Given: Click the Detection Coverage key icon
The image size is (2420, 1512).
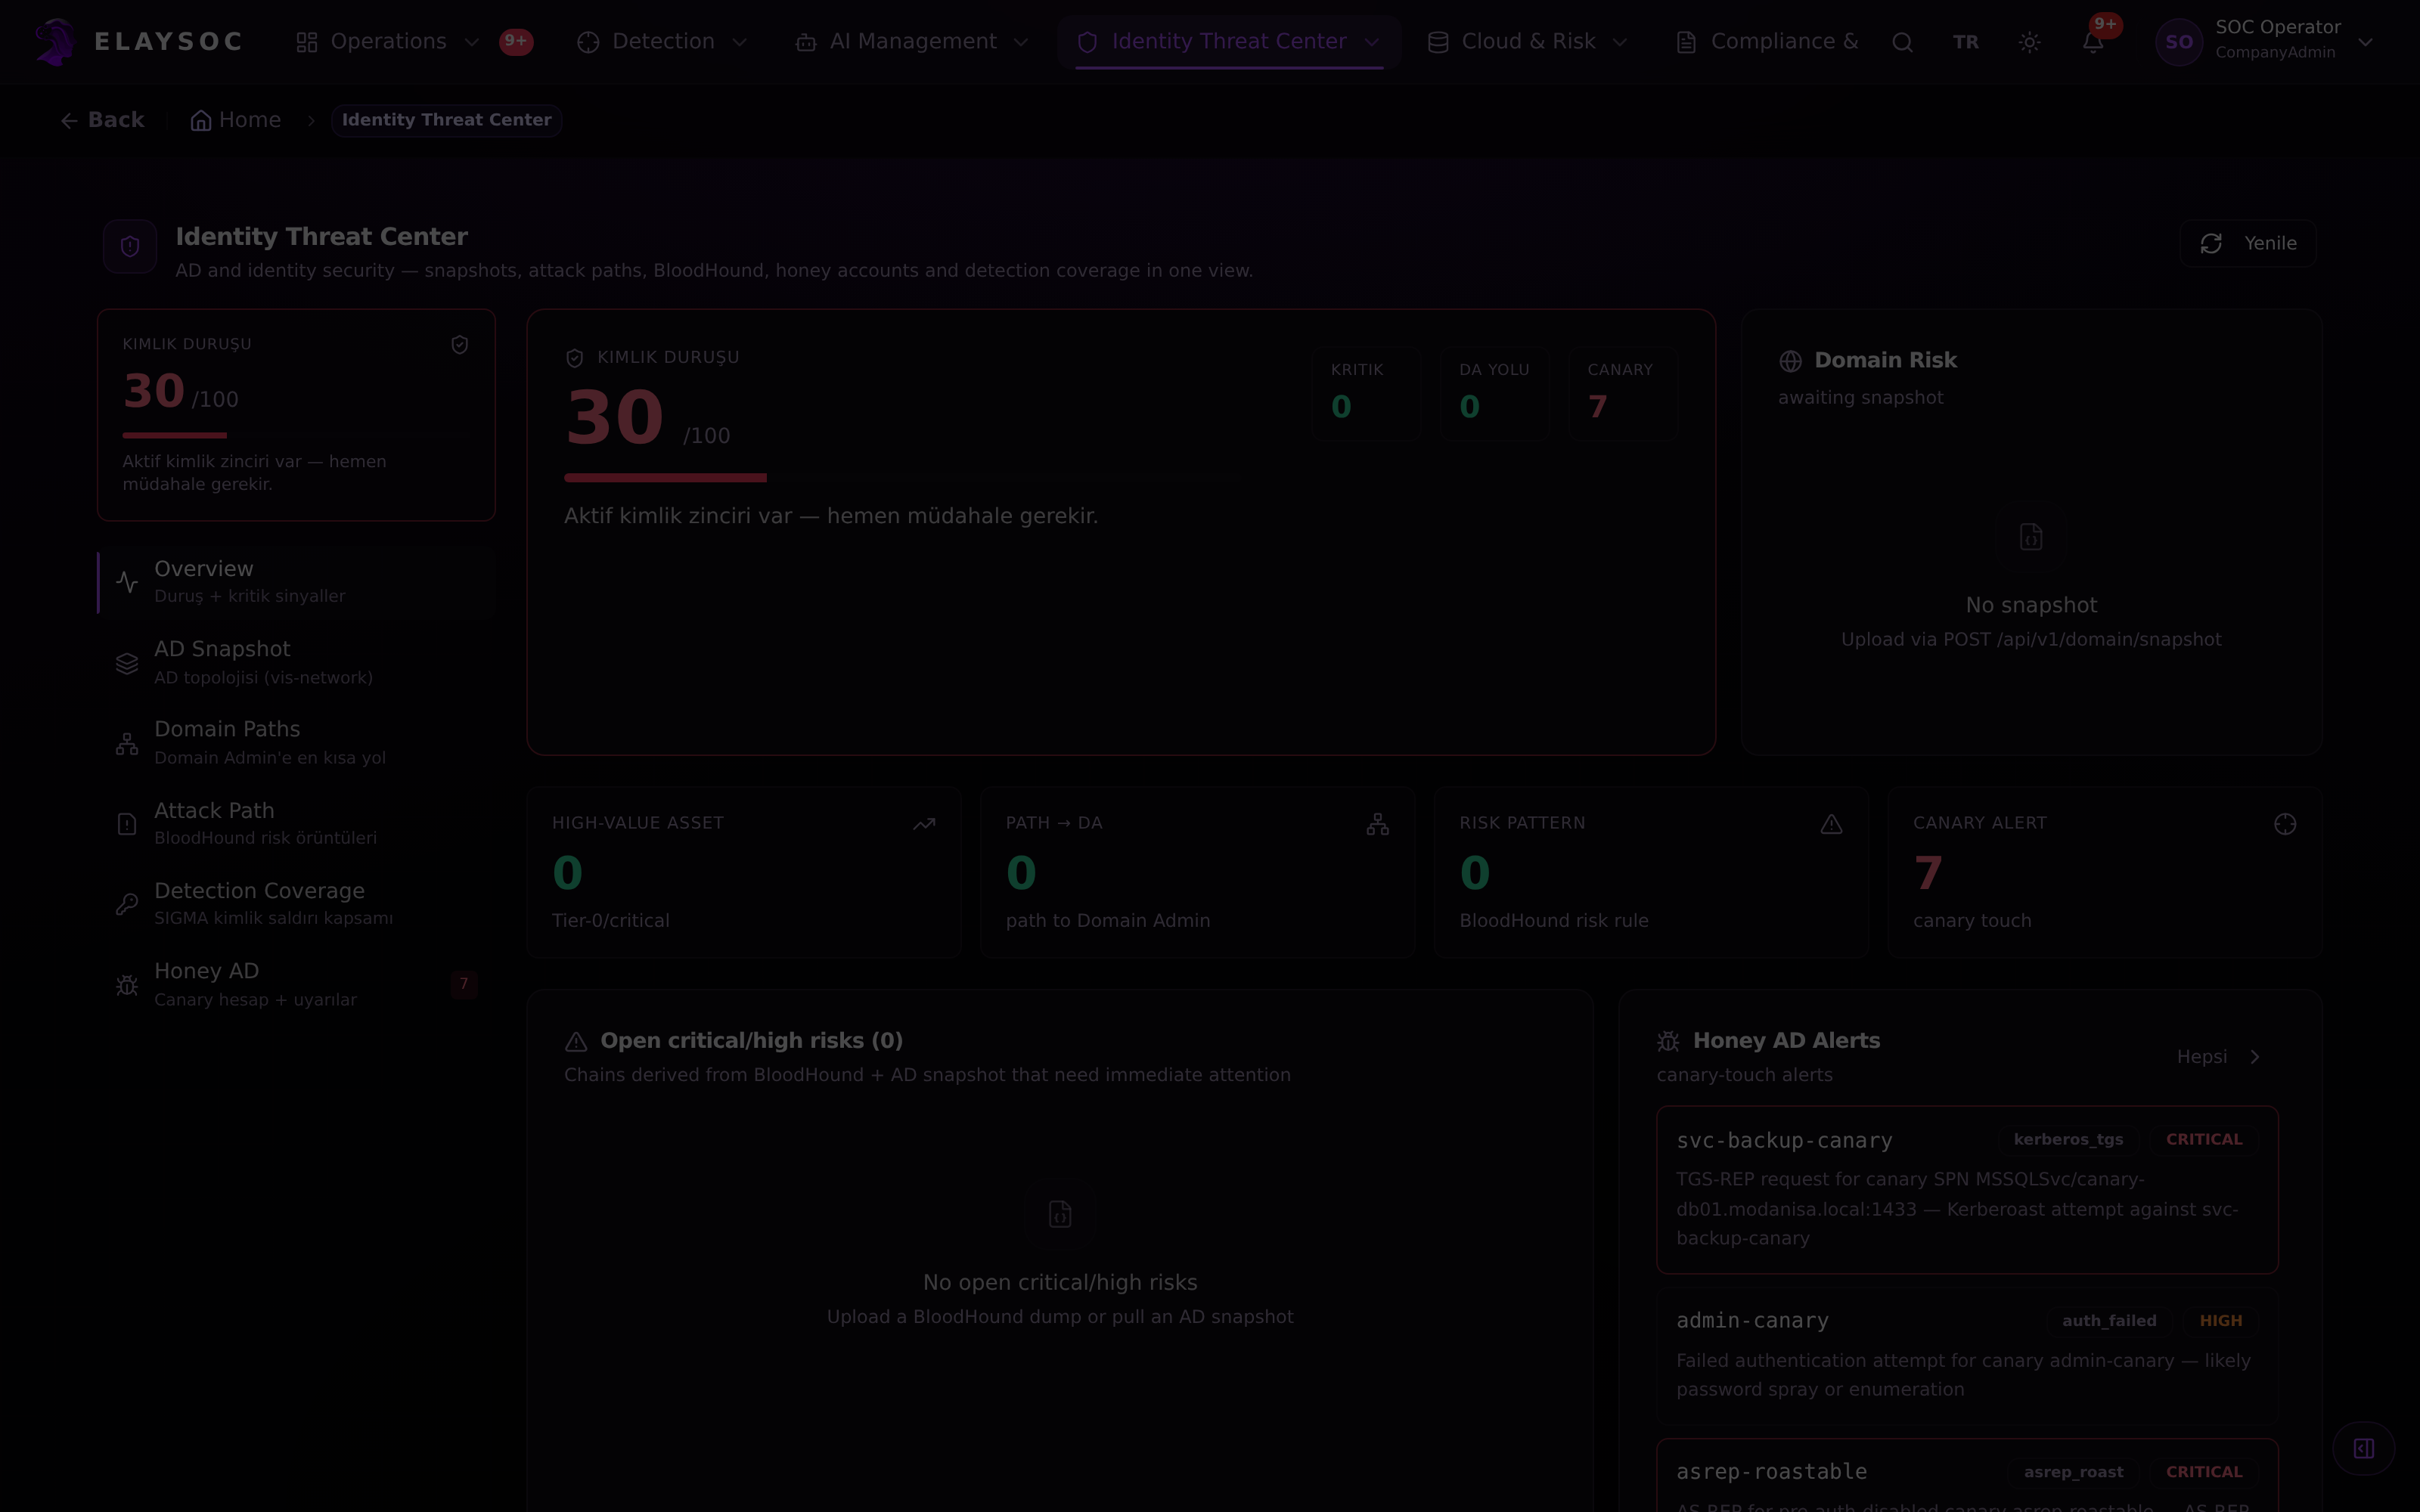Looking at the screenshot, I should 127,905.
